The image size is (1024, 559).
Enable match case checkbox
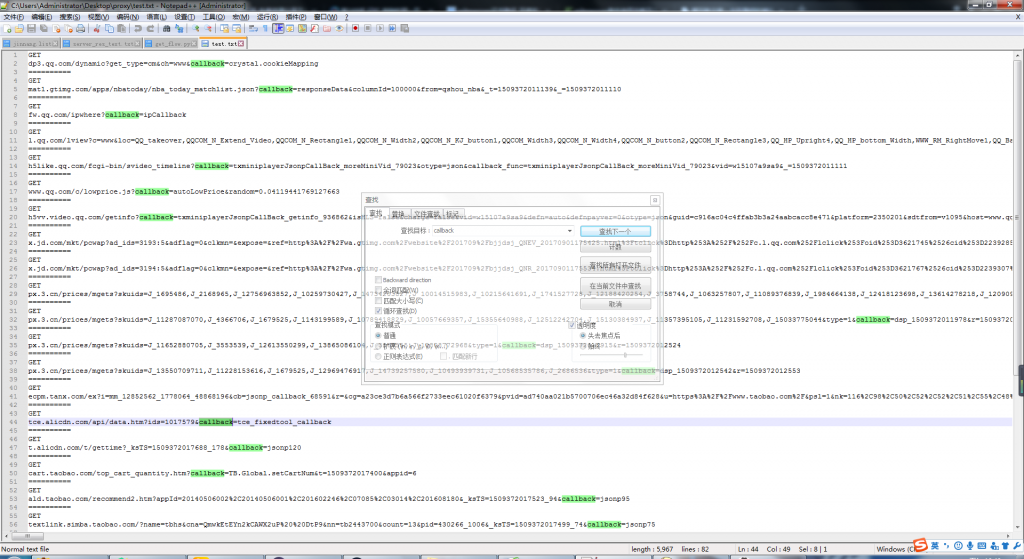pyautogui.click(x=378, y=301)
